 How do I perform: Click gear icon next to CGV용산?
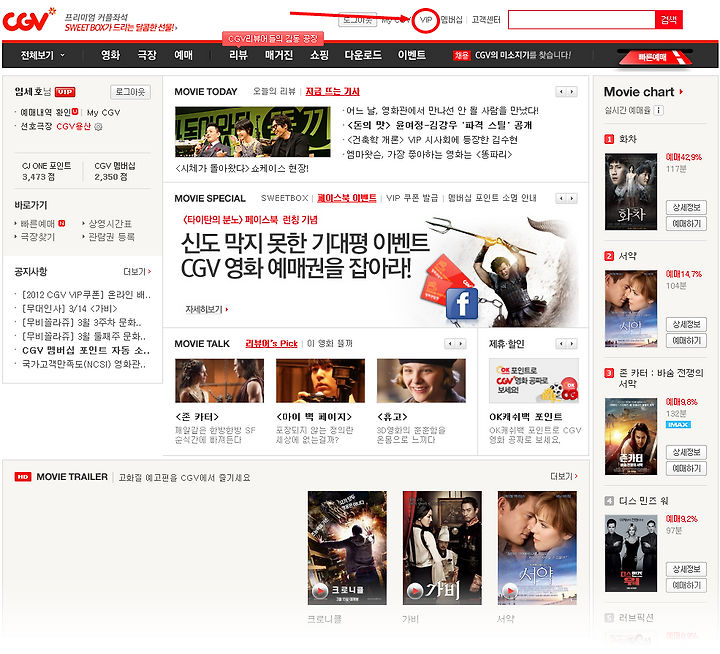[98, 126]
